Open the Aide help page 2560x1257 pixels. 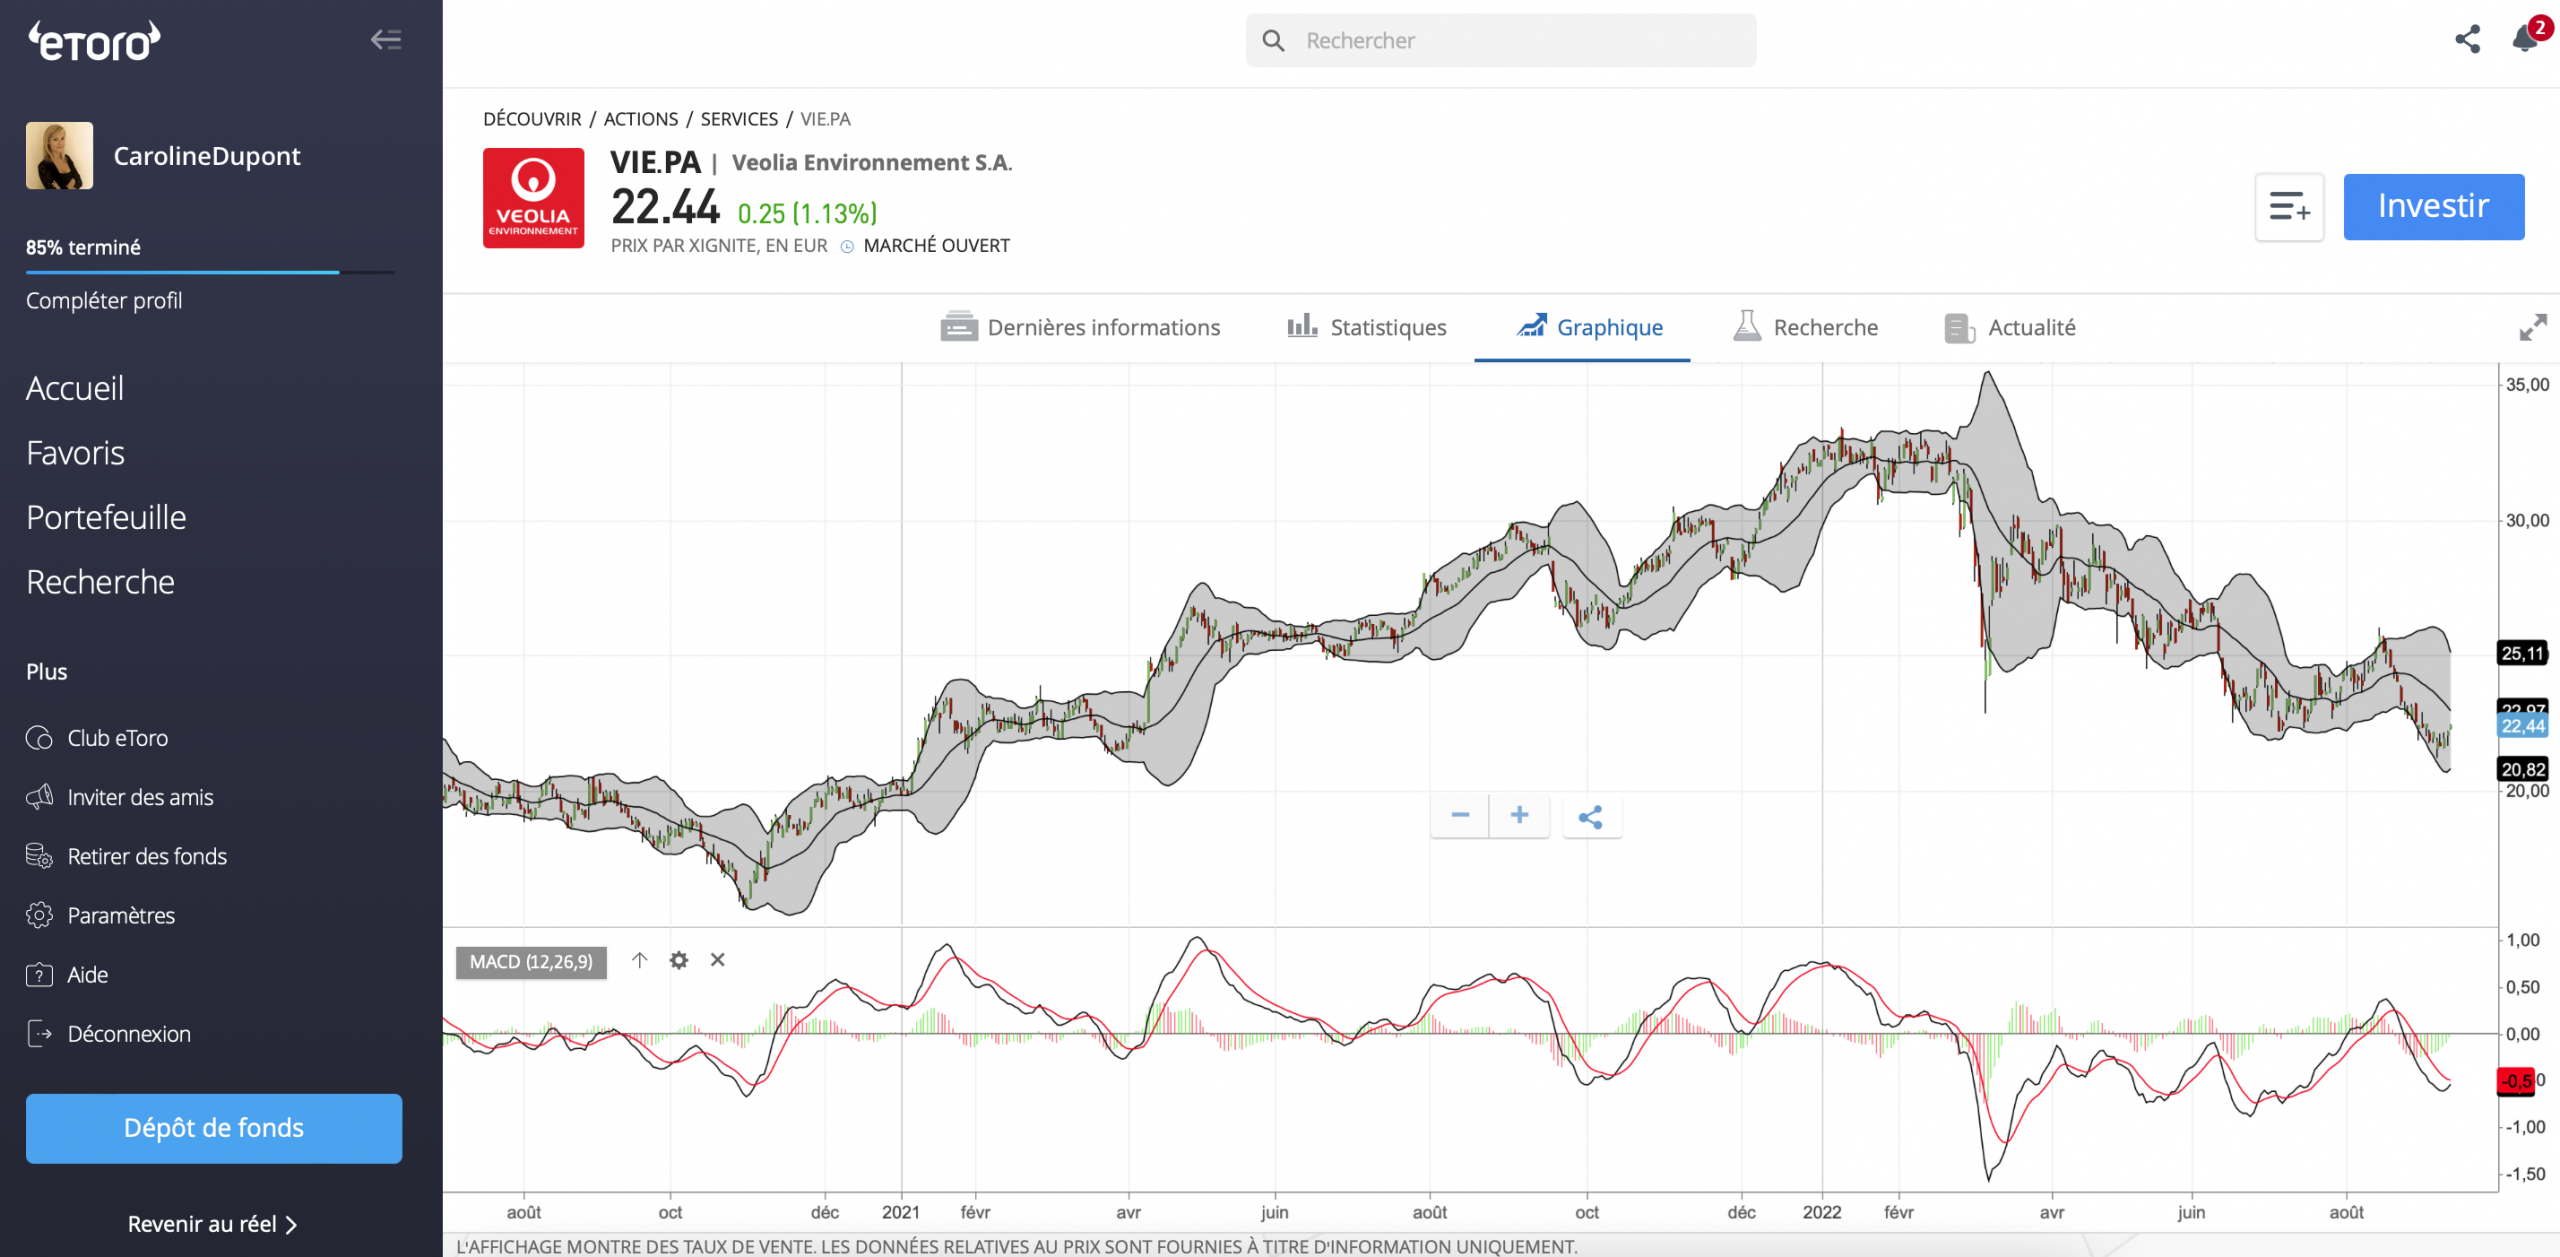pyautogui.click(x=67, y=975)
